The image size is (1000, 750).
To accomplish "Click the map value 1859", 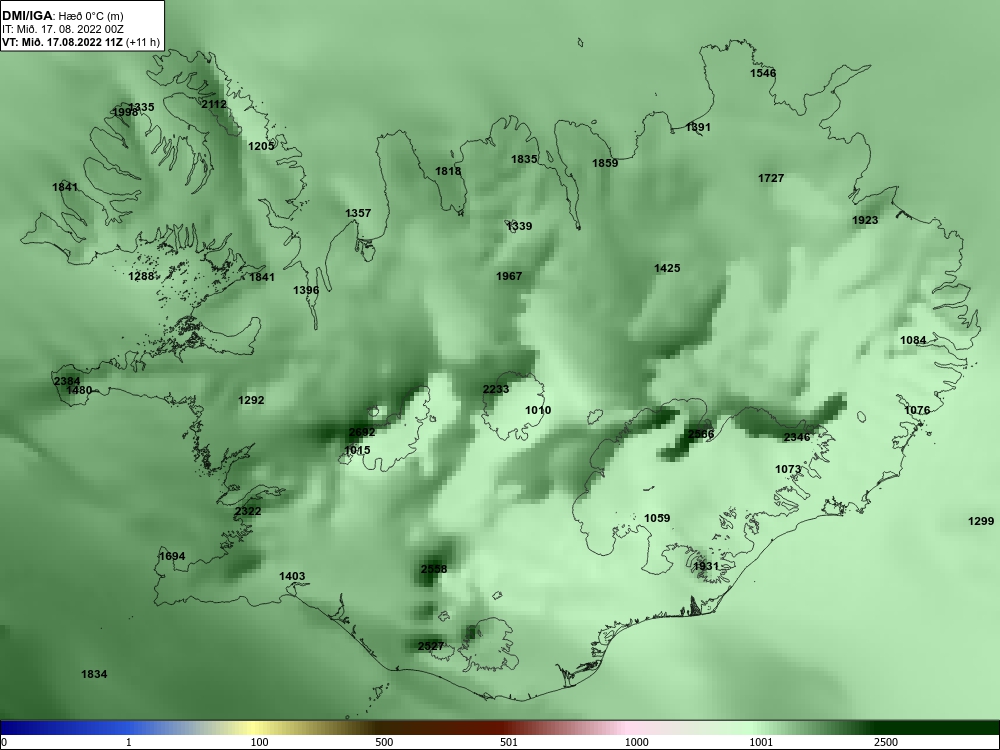I will point(605,163).
